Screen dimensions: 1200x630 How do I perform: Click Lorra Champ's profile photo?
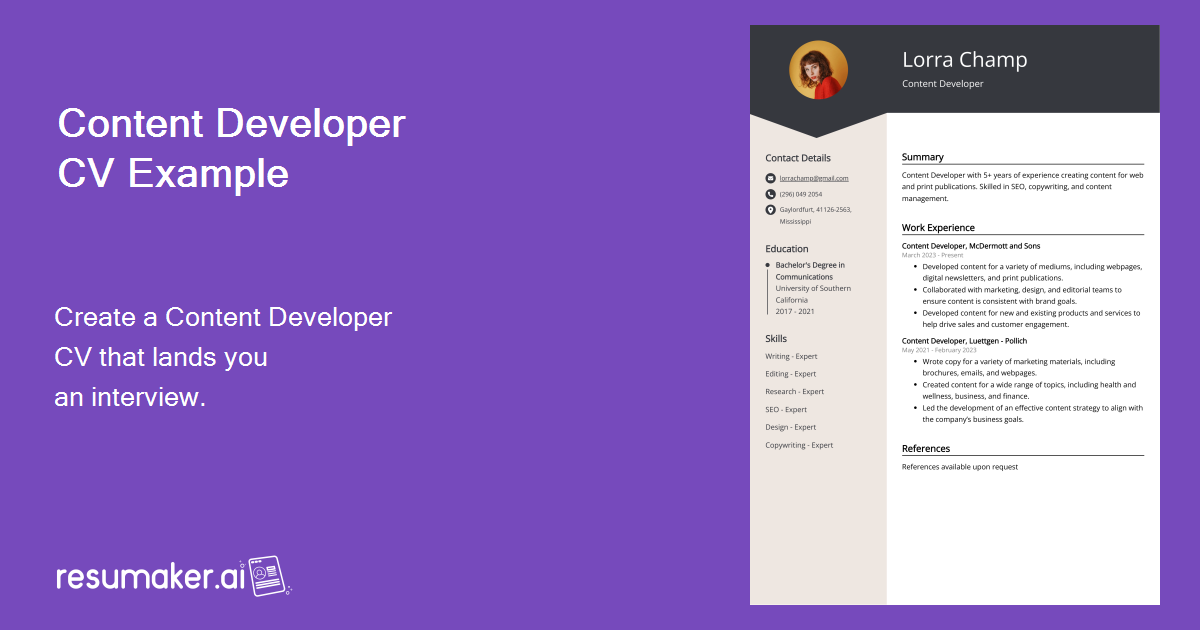[x=818, y=70]
